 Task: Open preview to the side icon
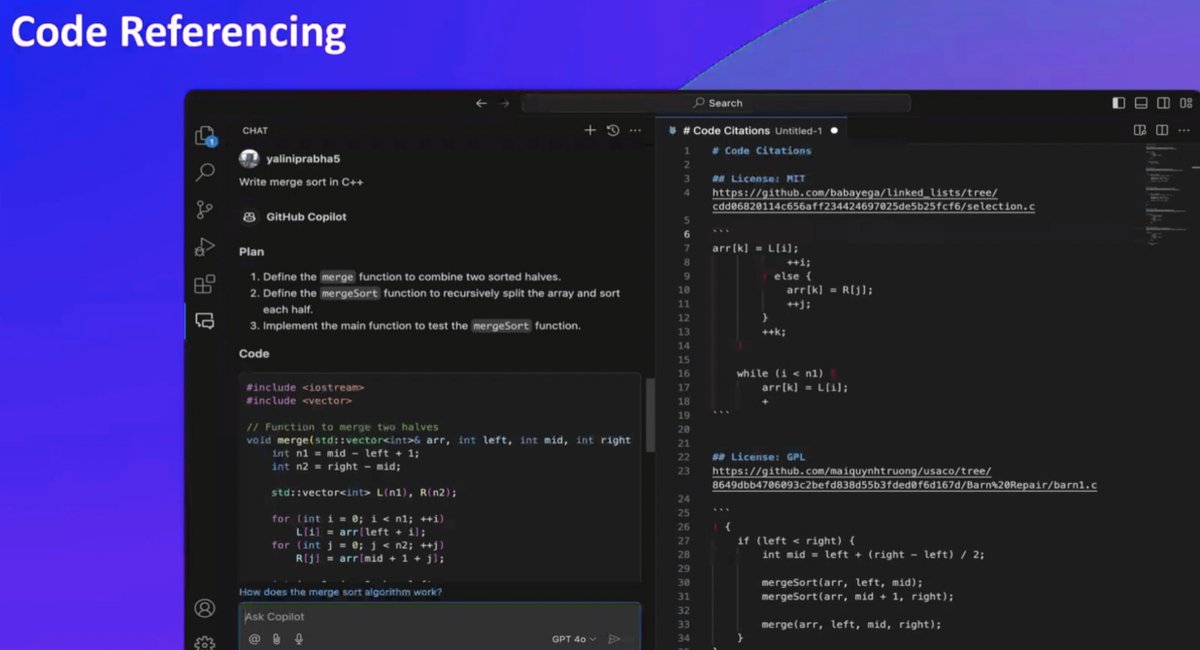pos(1139,130)
